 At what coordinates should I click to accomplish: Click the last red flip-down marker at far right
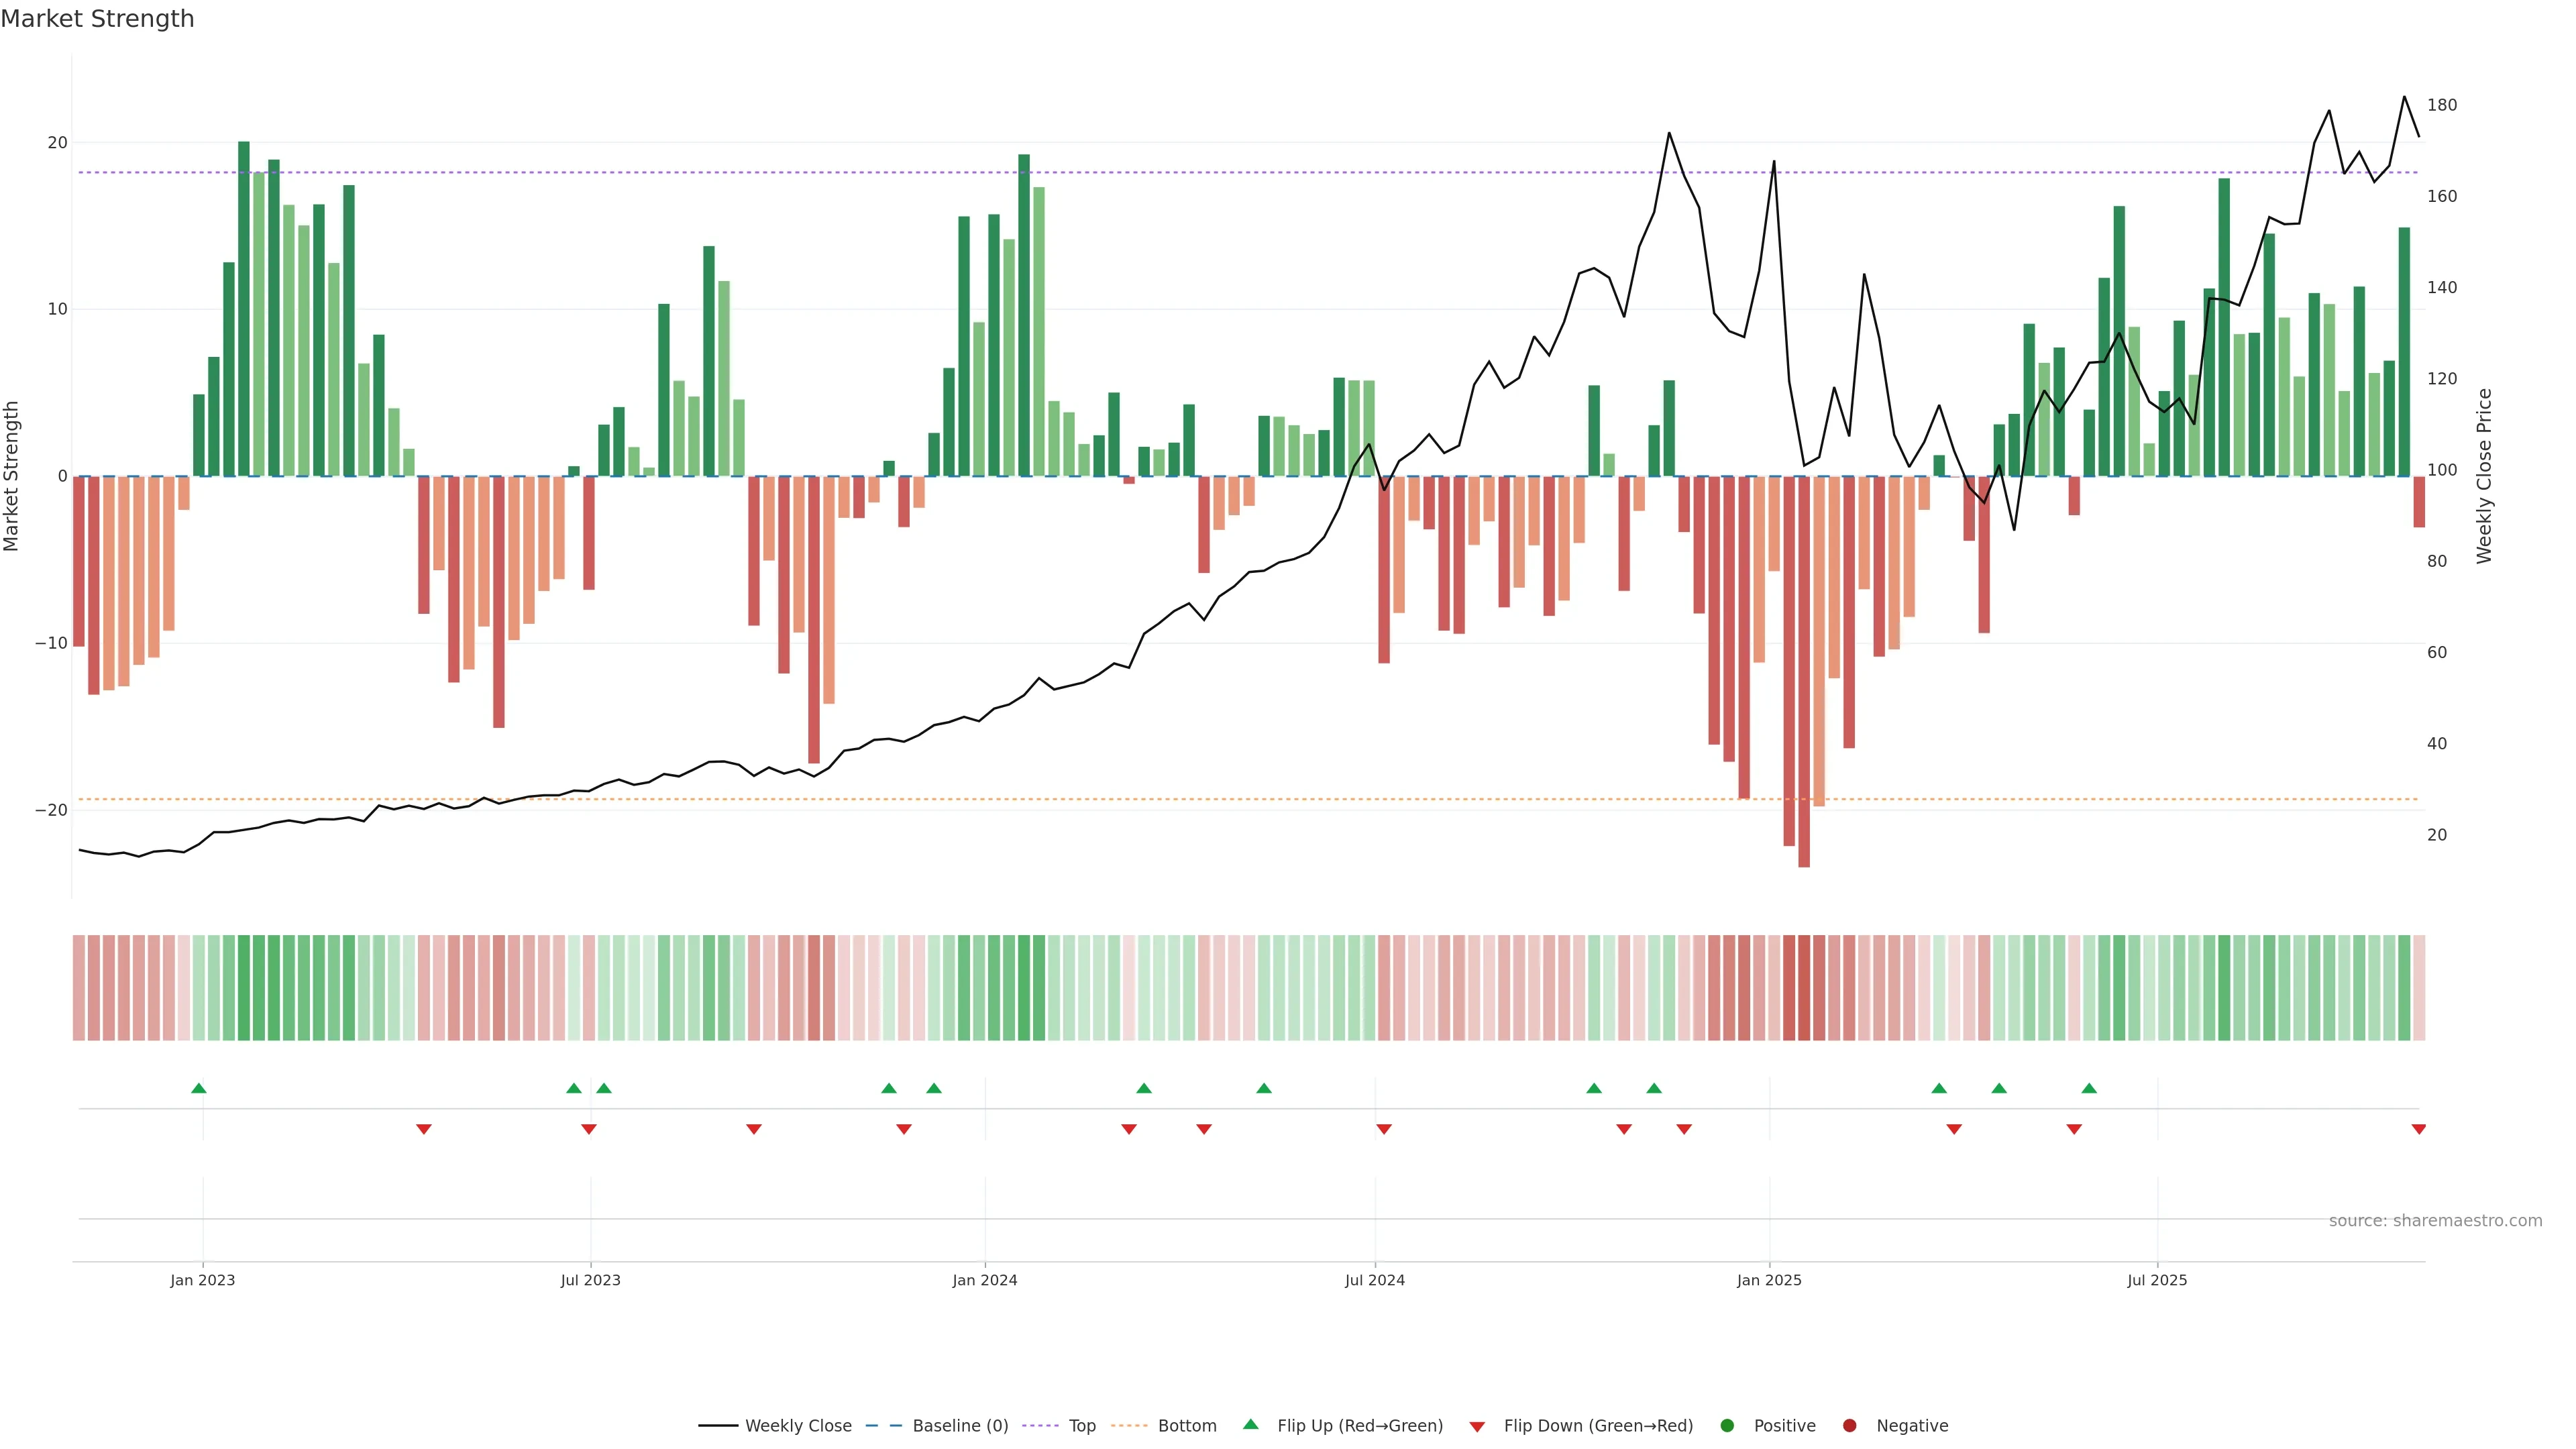(x=2418, y=1129)
